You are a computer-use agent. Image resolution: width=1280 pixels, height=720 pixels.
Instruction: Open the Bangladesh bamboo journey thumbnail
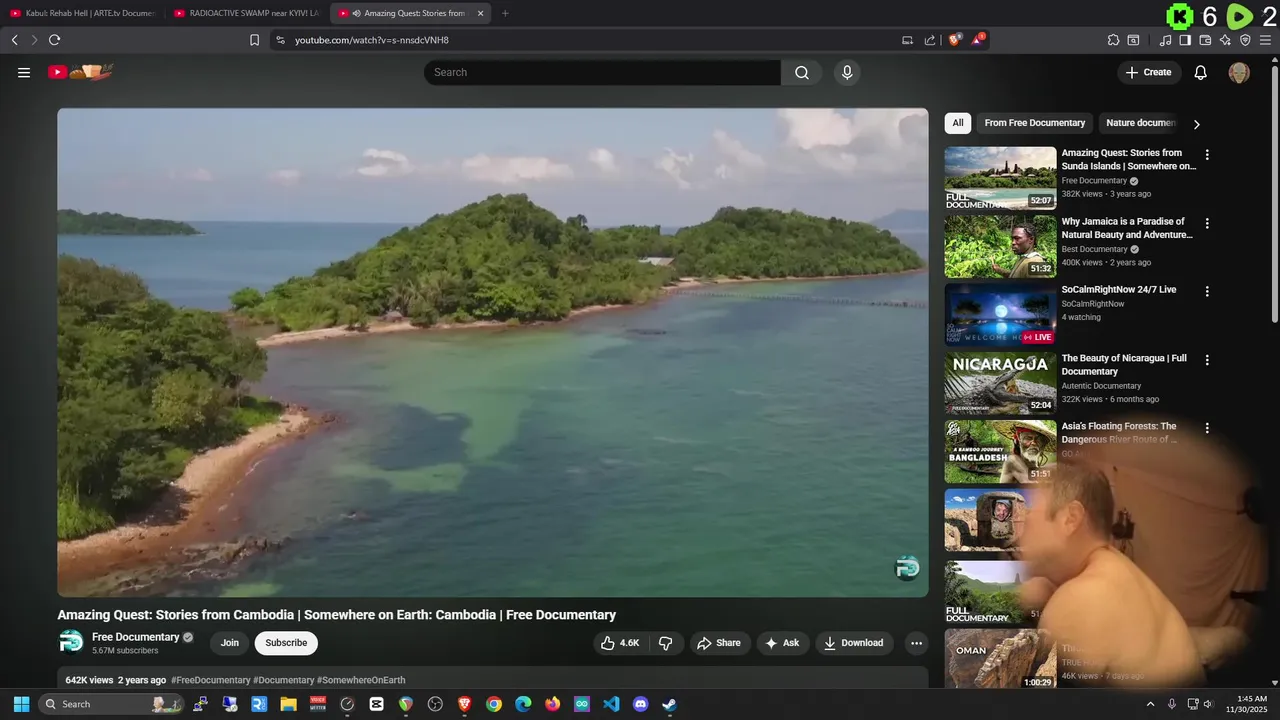click(x=1000, y=451)
